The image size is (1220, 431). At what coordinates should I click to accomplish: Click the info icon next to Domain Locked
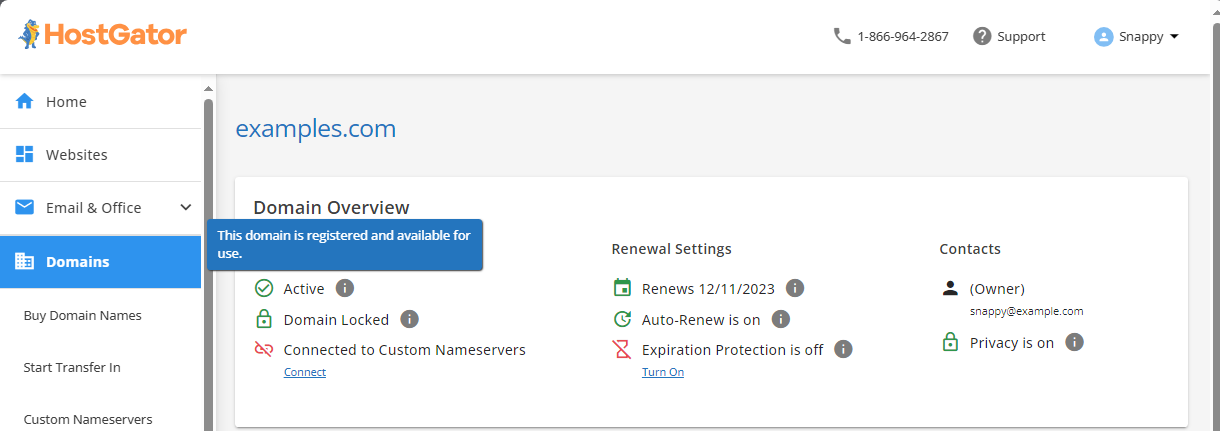click(409, 319)
